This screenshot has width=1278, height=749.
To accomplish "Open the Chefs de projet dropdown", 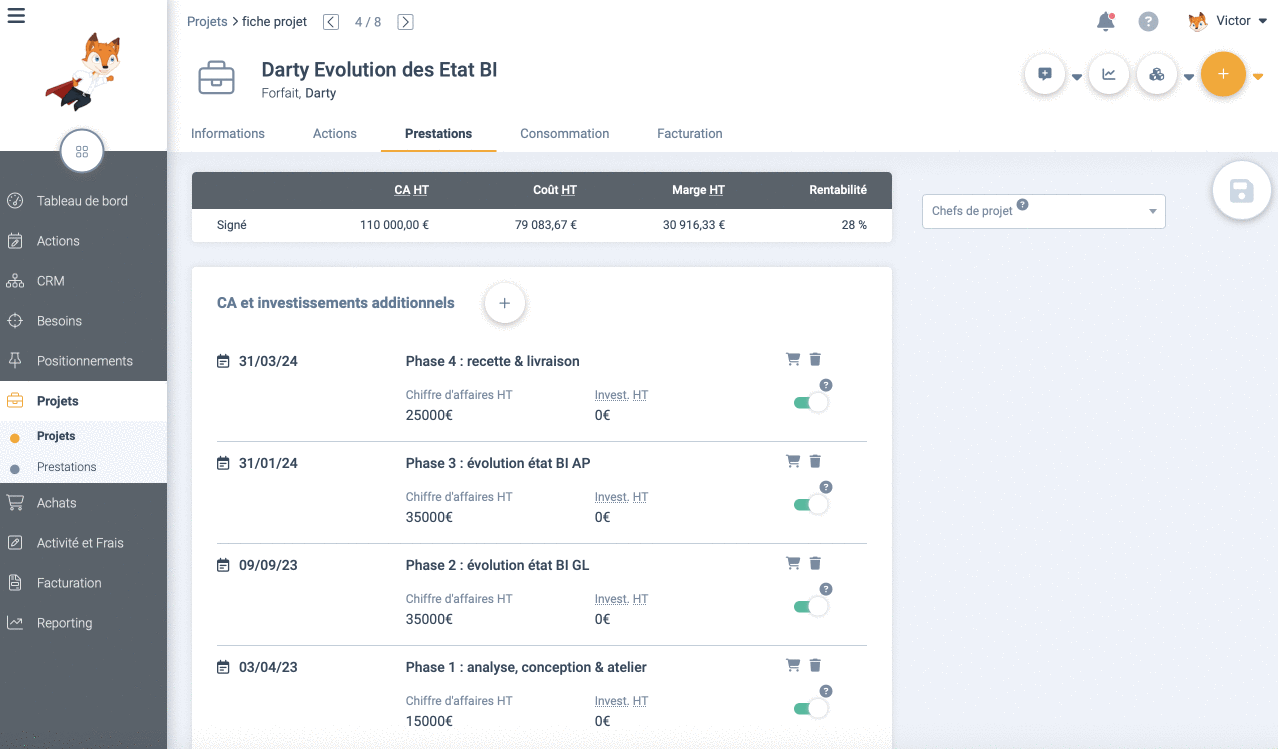I will [x=1044, y=211].
